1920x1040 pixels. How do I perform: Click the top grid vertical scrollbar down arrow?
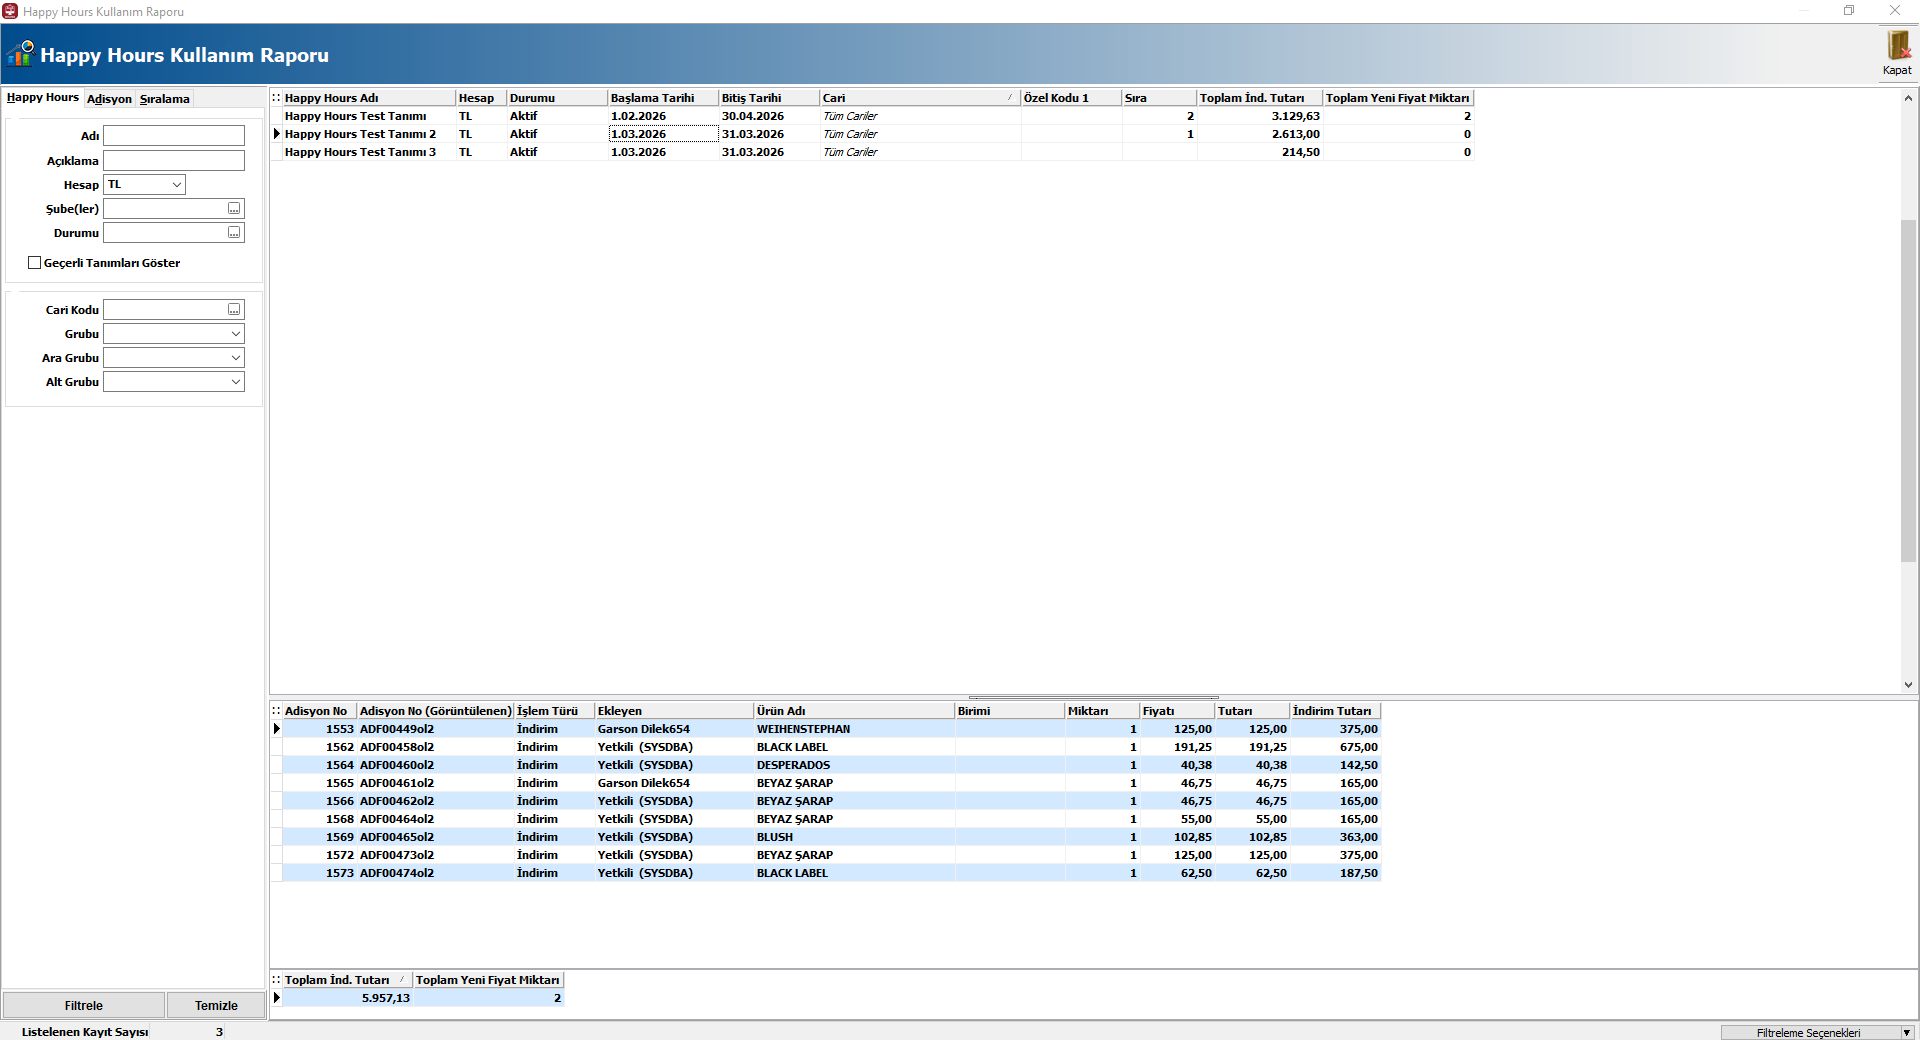[1908, 685]
